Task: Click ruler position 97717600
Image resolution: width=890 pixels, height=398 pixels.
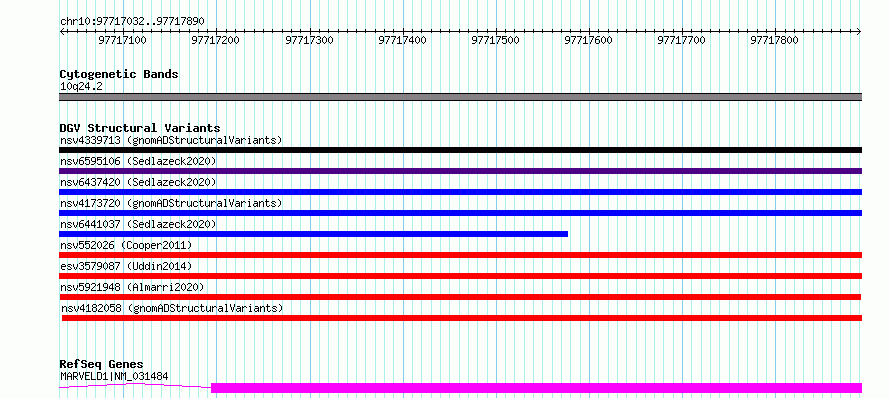Action: point(589,40)
